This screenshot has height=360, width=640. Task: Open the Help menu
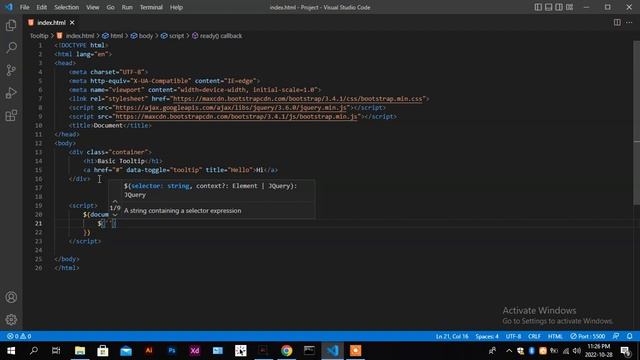(x=176, y=7)
